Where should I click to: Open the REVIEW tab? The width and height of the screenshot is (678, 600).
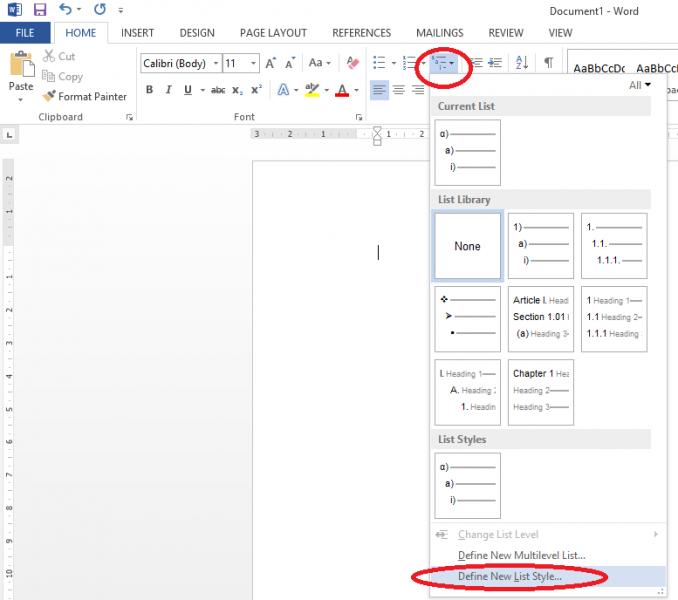click(x=505, y=33)
